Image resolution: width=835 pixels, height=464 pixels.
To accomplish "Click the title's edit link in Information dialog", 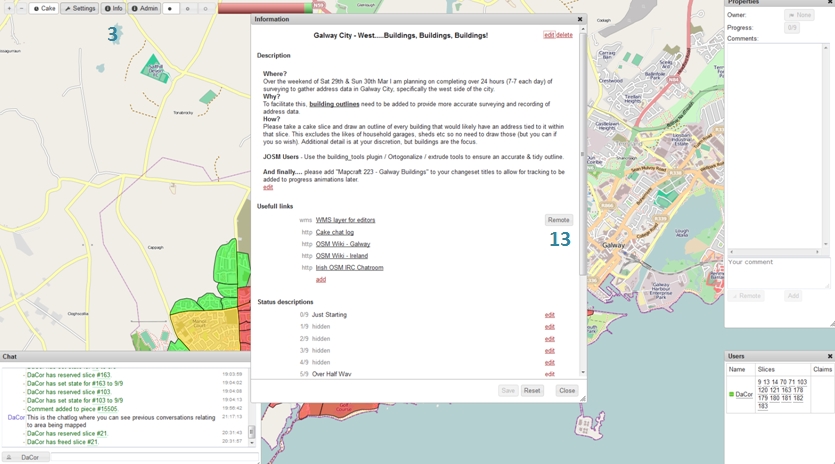I will (549, 35).
